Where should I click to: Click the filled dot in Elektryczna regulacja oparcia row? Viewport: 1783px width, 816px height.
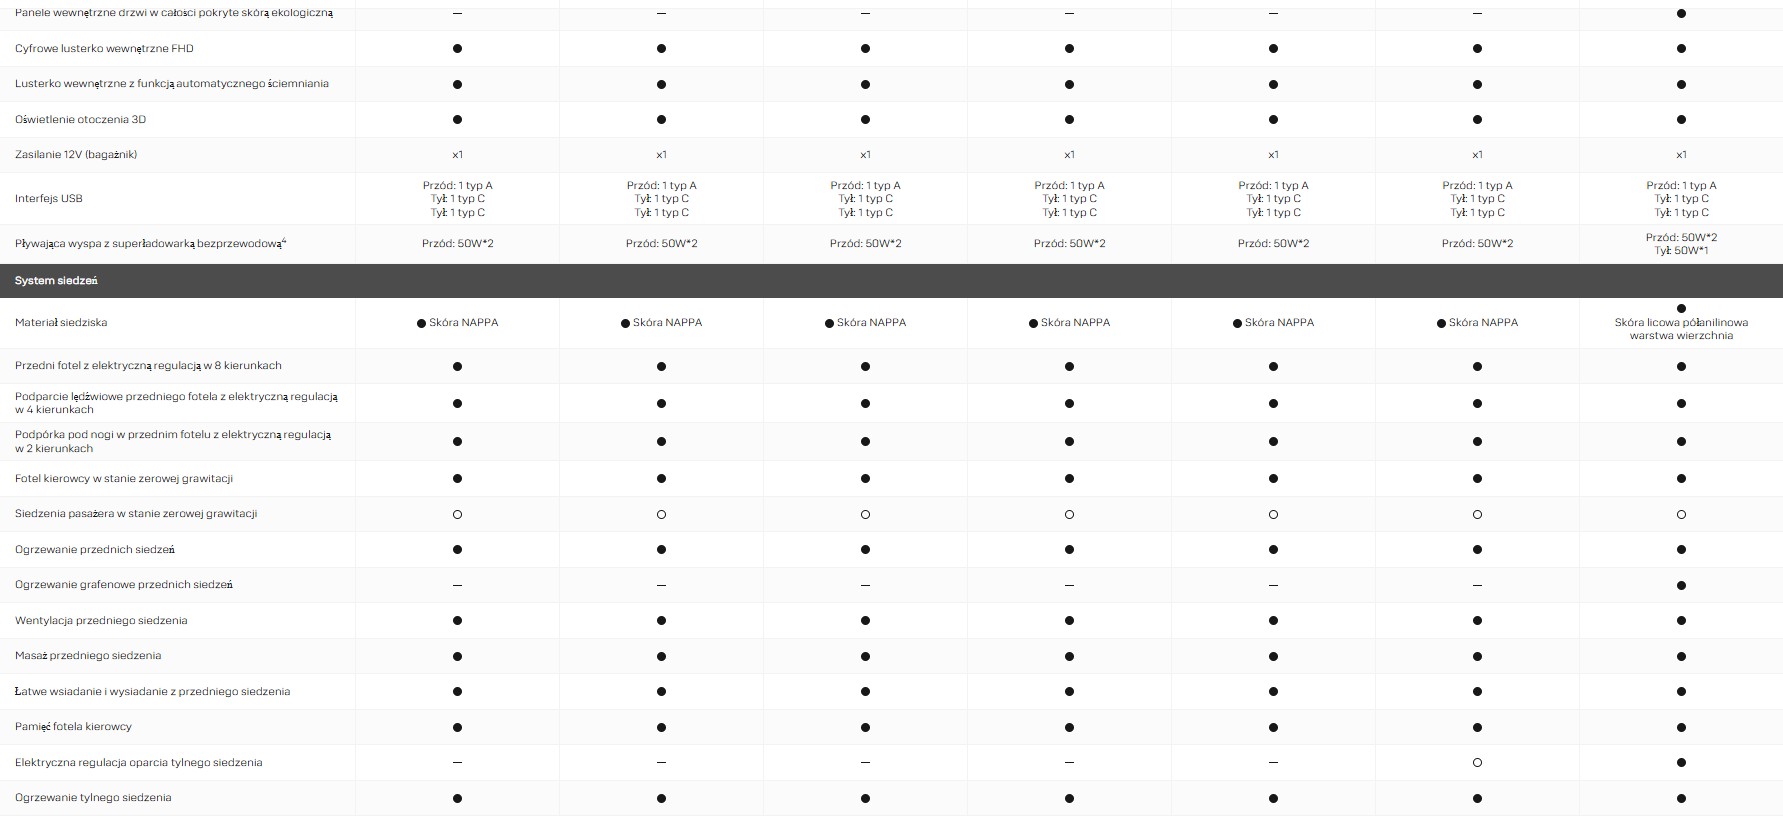(x=1681, y=763)
